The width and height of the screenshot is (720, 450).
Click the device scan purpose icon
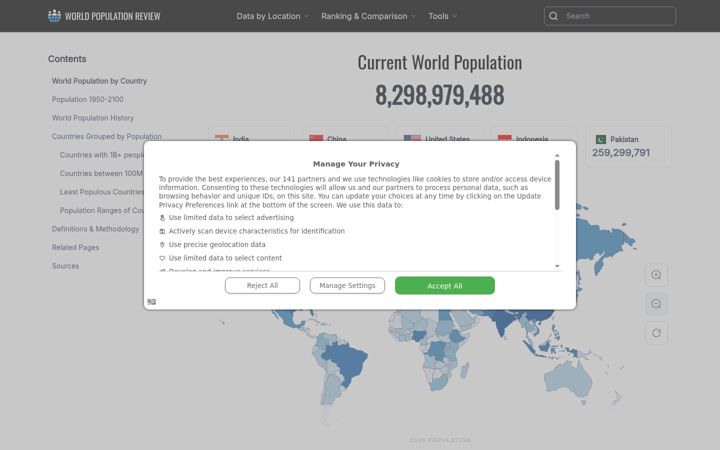point(162,231)
